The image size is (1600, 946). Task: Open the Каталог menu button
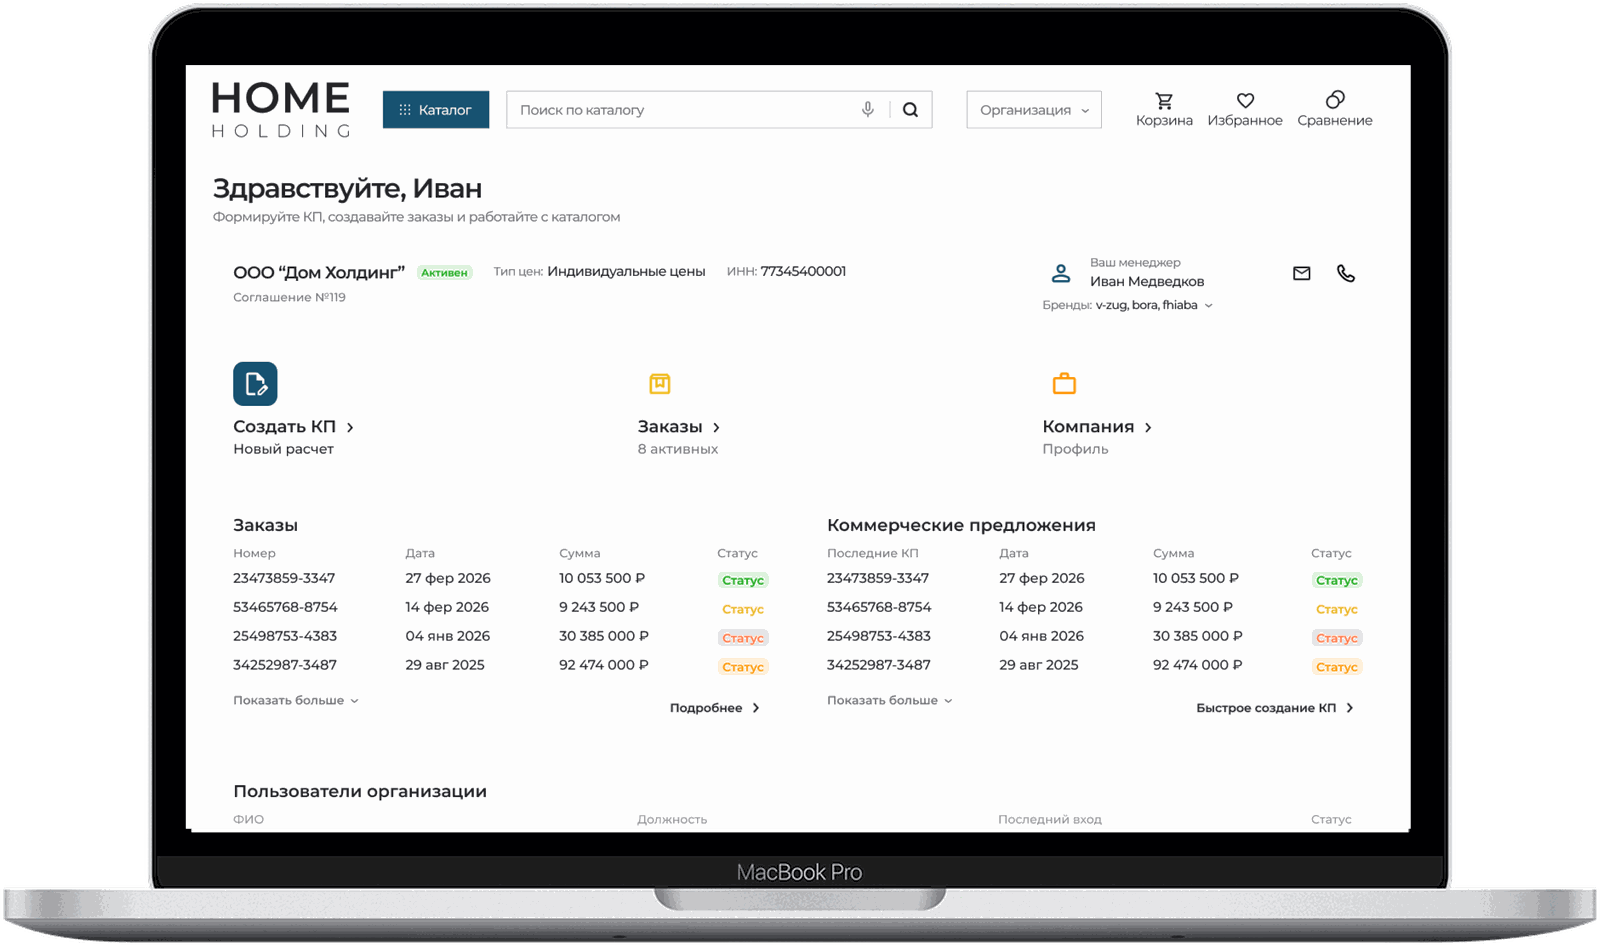[x=436, y=110]
